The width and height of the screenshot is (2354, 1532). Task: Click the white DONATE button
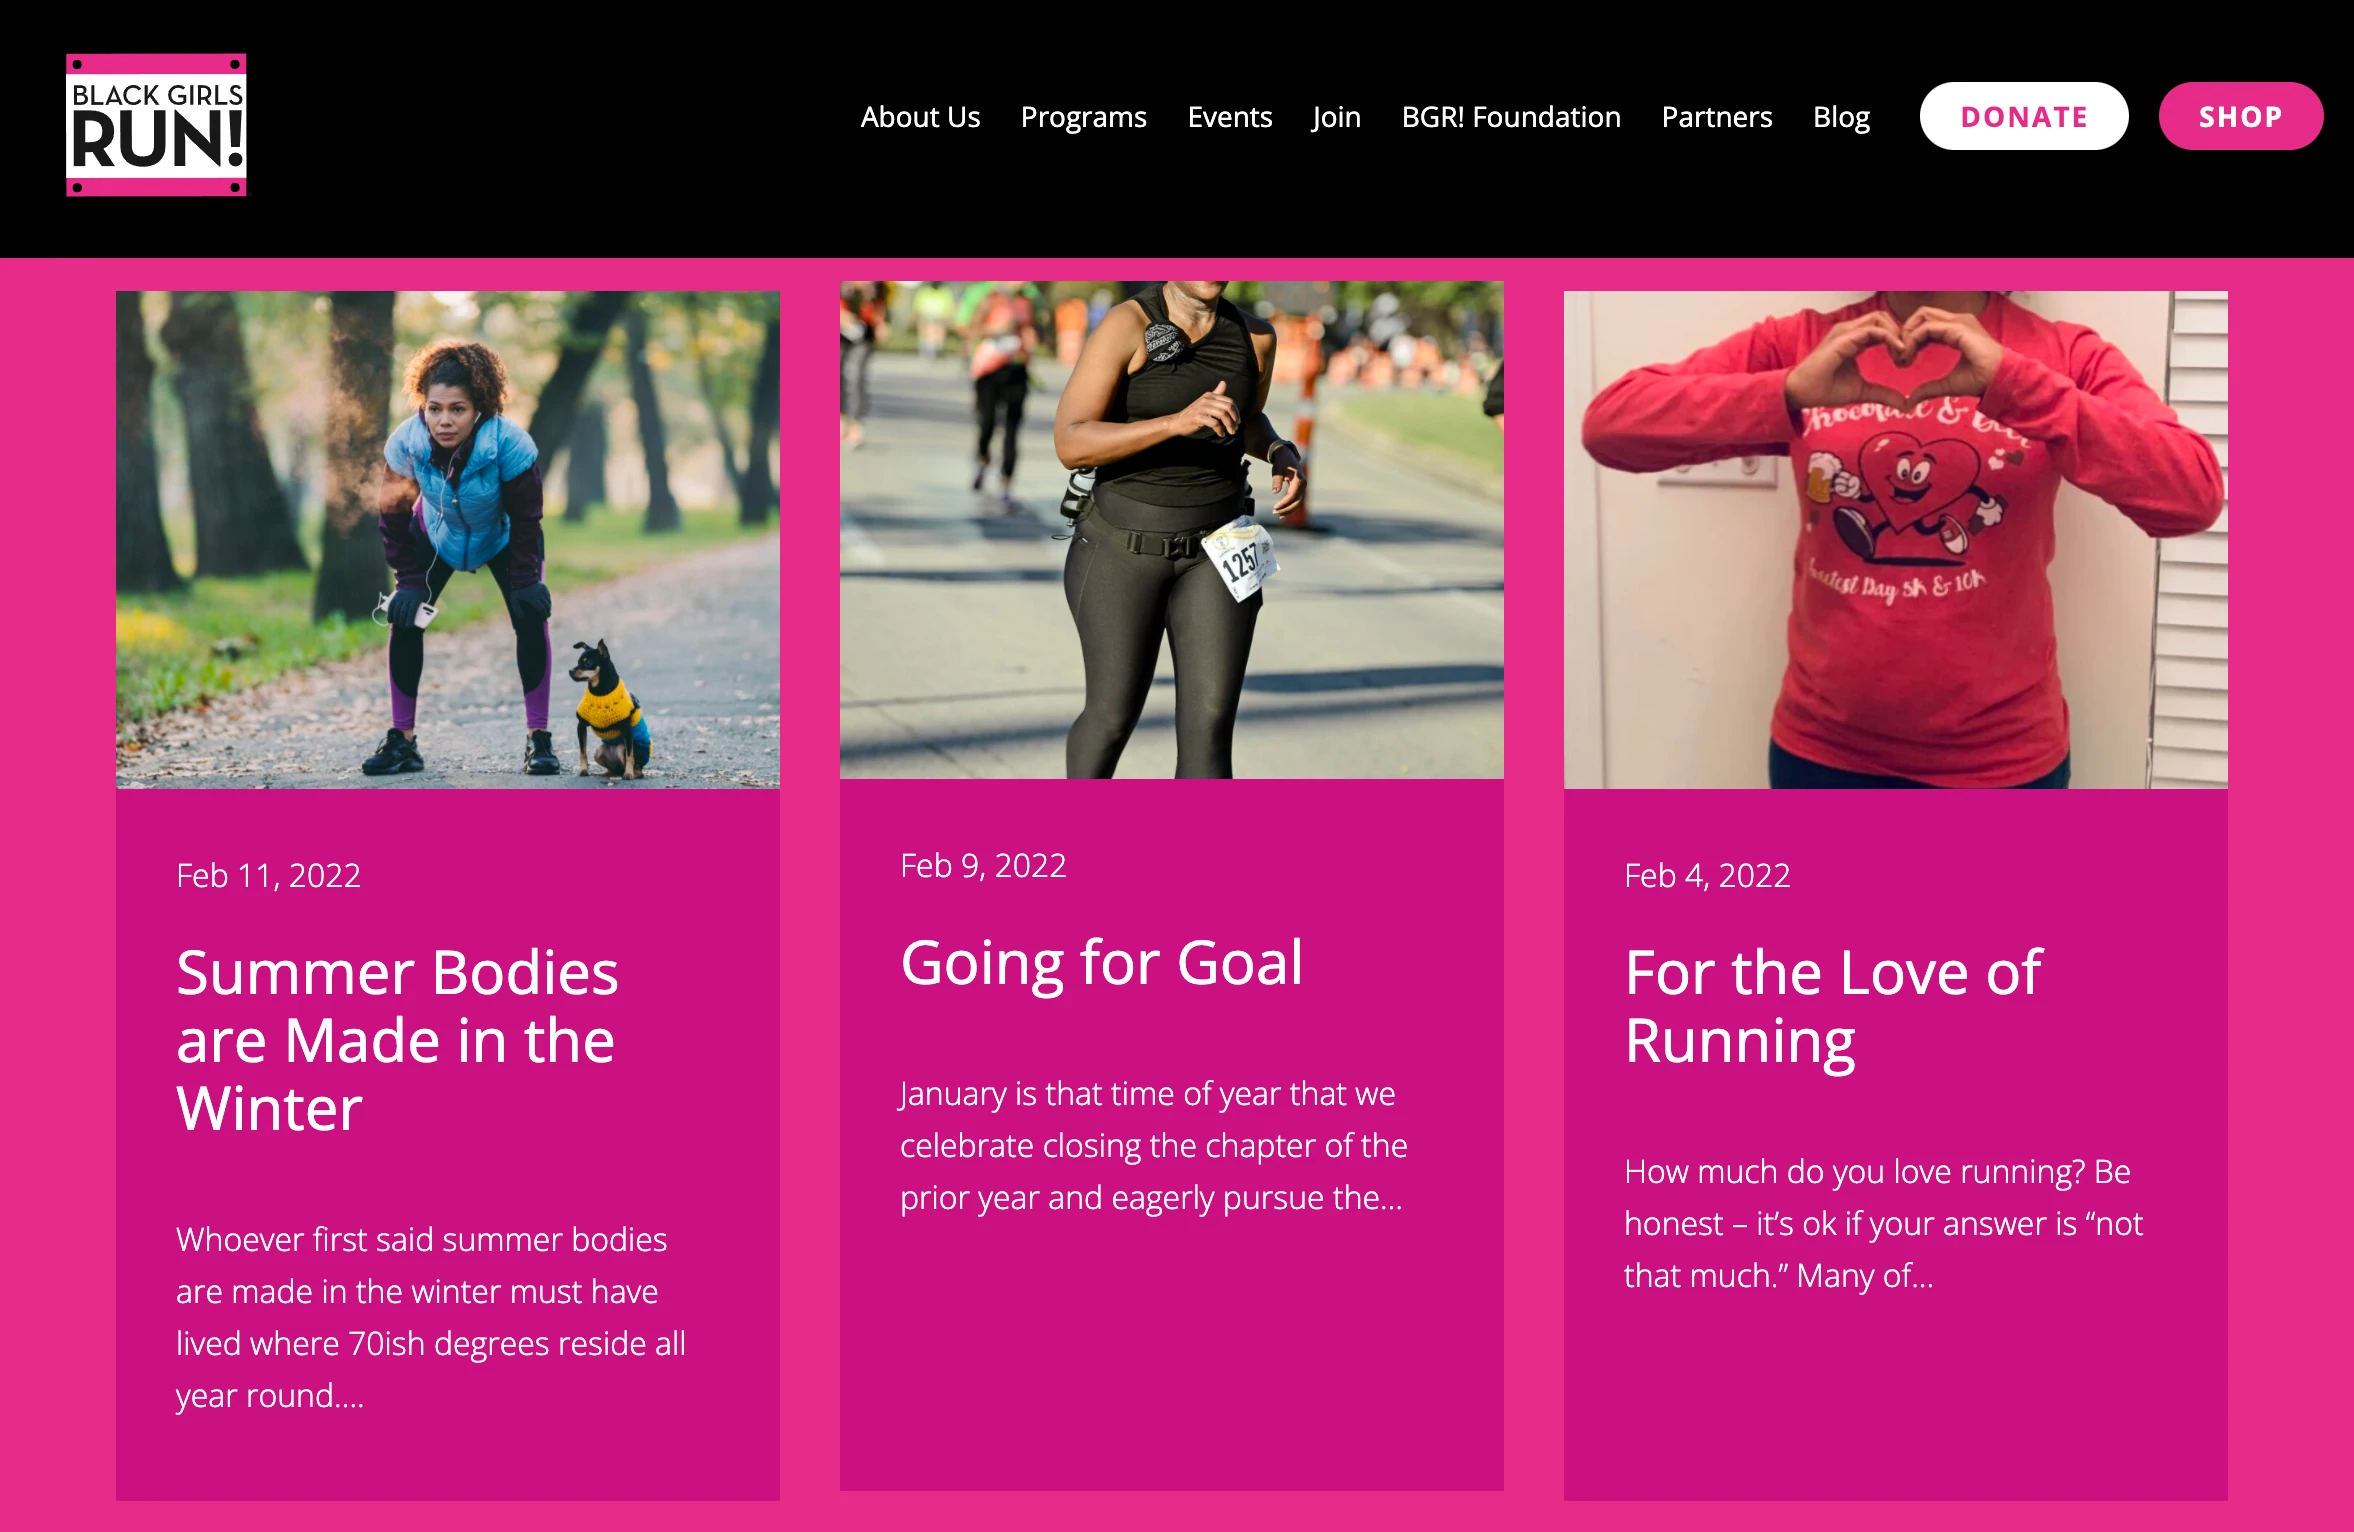pos(2024,116)
